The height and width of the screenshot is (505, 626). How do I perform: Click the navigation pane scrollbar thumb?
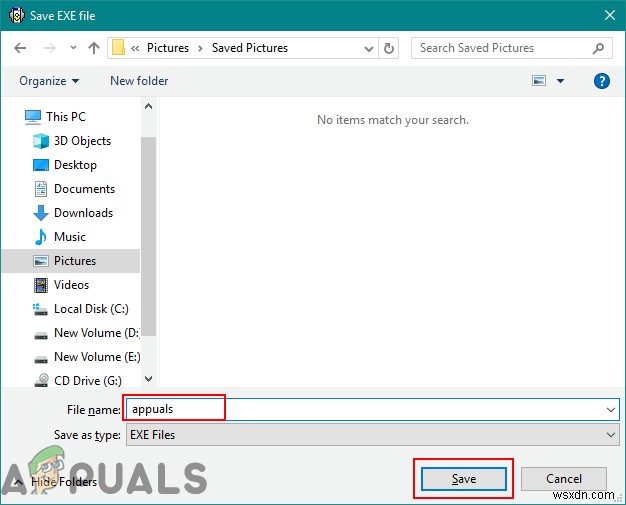(149, 236)
